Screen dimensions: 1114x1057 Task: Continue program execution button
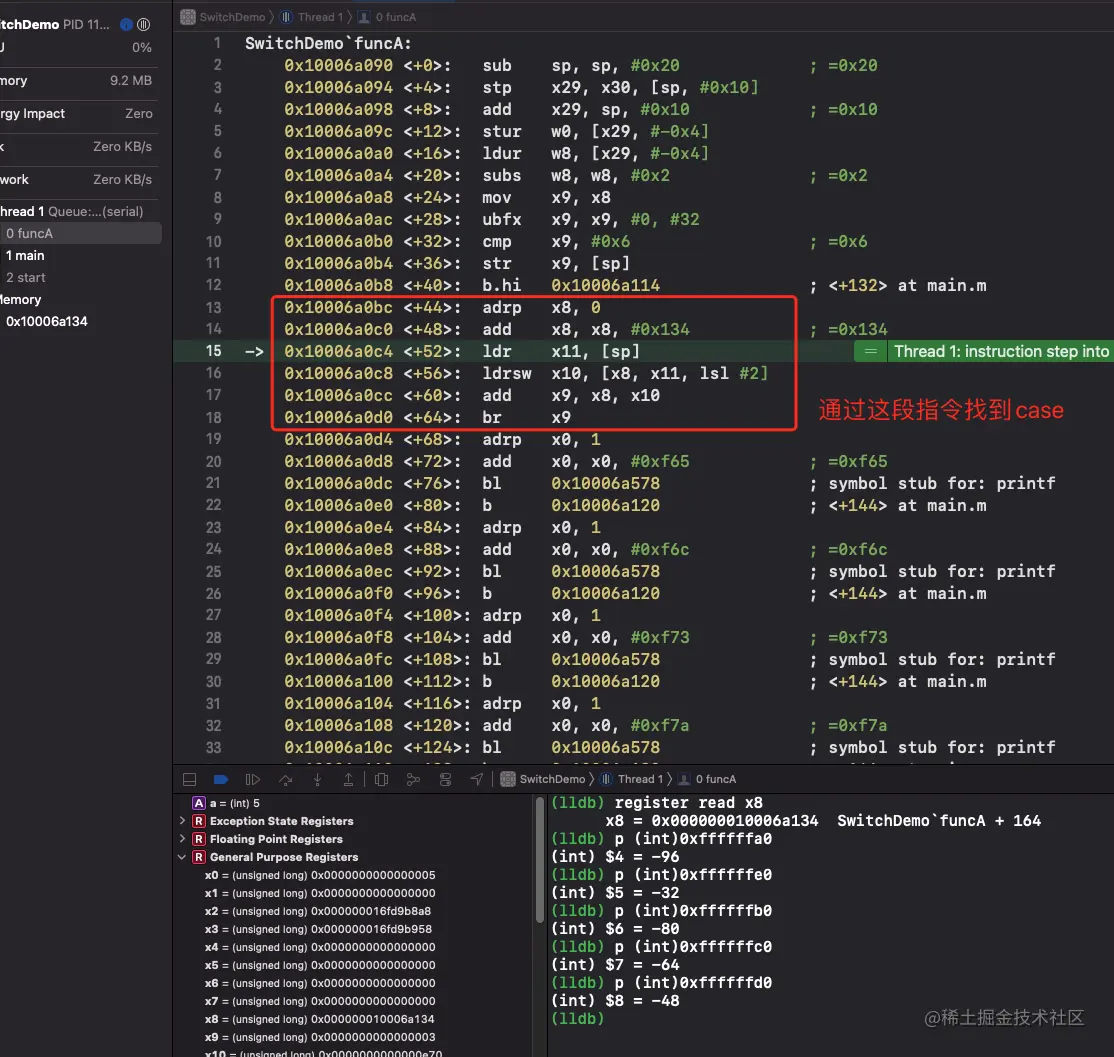click(252, 779)
